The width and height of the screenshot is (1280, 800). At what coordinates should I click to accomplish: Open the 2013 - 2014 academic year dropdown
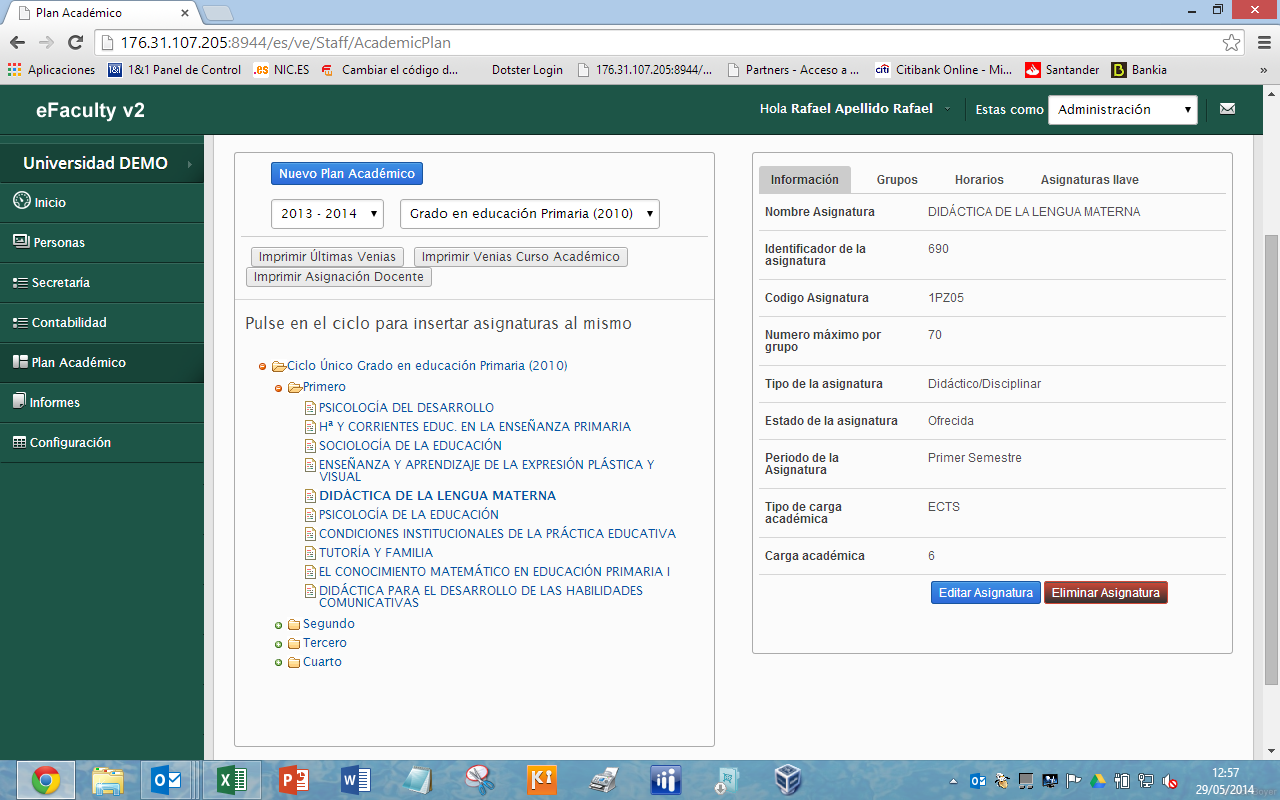click(x=327, y=214)
